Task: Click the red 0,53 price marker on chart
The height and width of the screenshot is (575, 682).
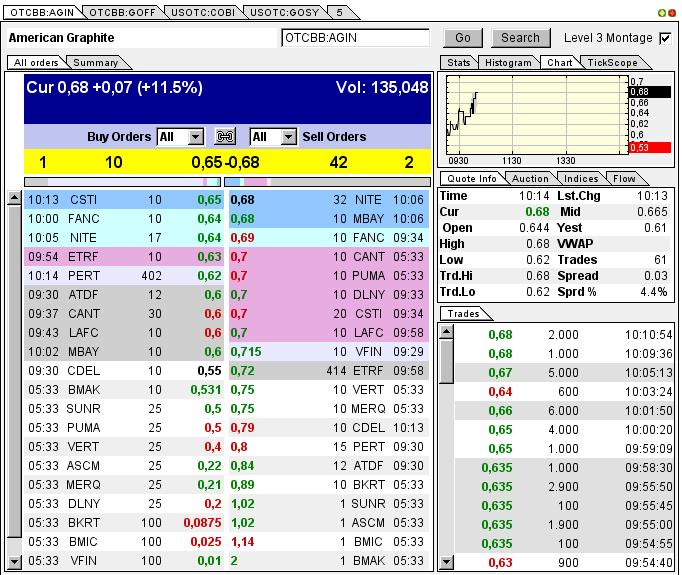Action: tap(640, 147)
